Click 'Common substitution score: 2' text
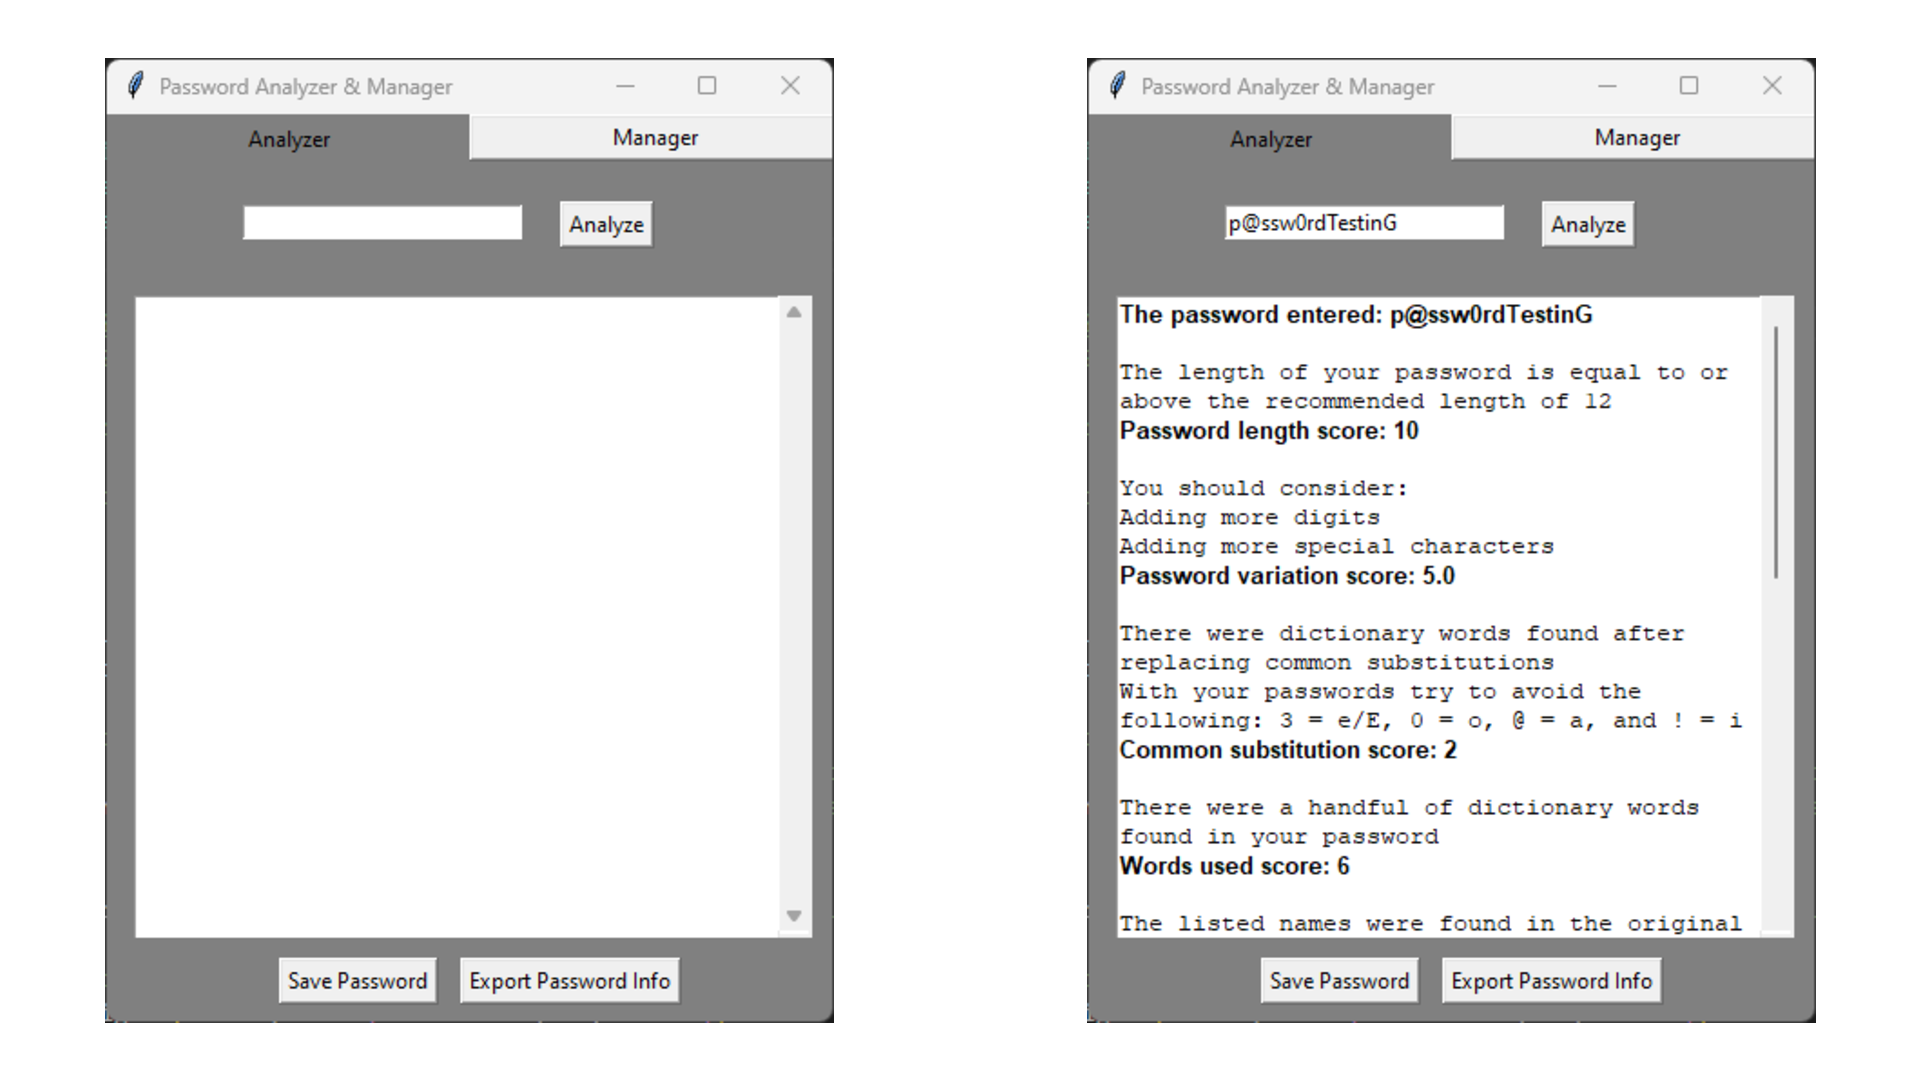This screenshot has width=1920, height=1080. pos(1288,750)
